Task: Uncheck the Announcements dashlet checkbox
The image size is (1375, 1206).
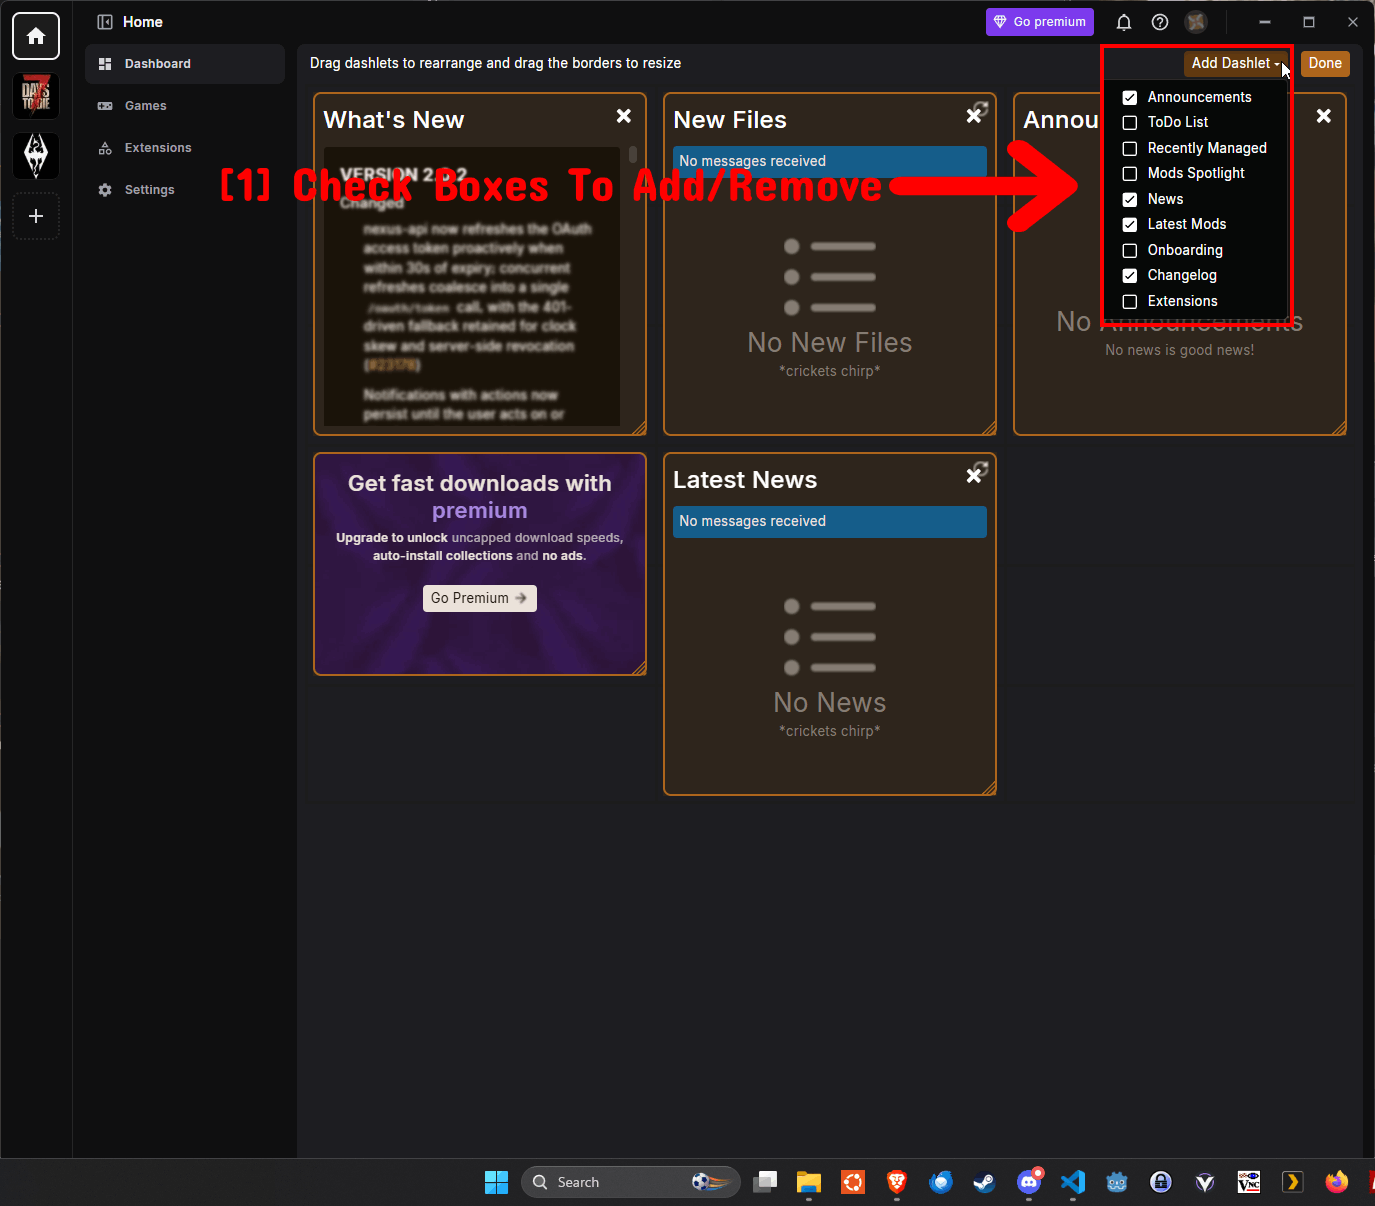Action: click(x=1130, y=97)
